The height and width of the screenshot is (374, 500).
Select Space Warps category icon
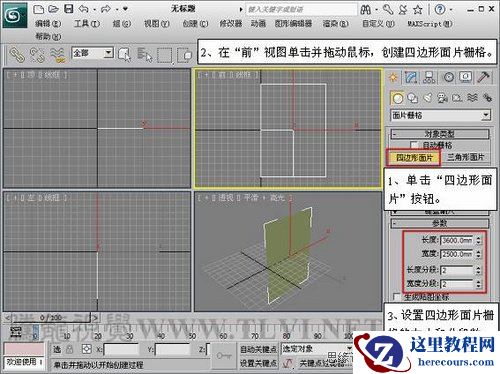(472, 98)
